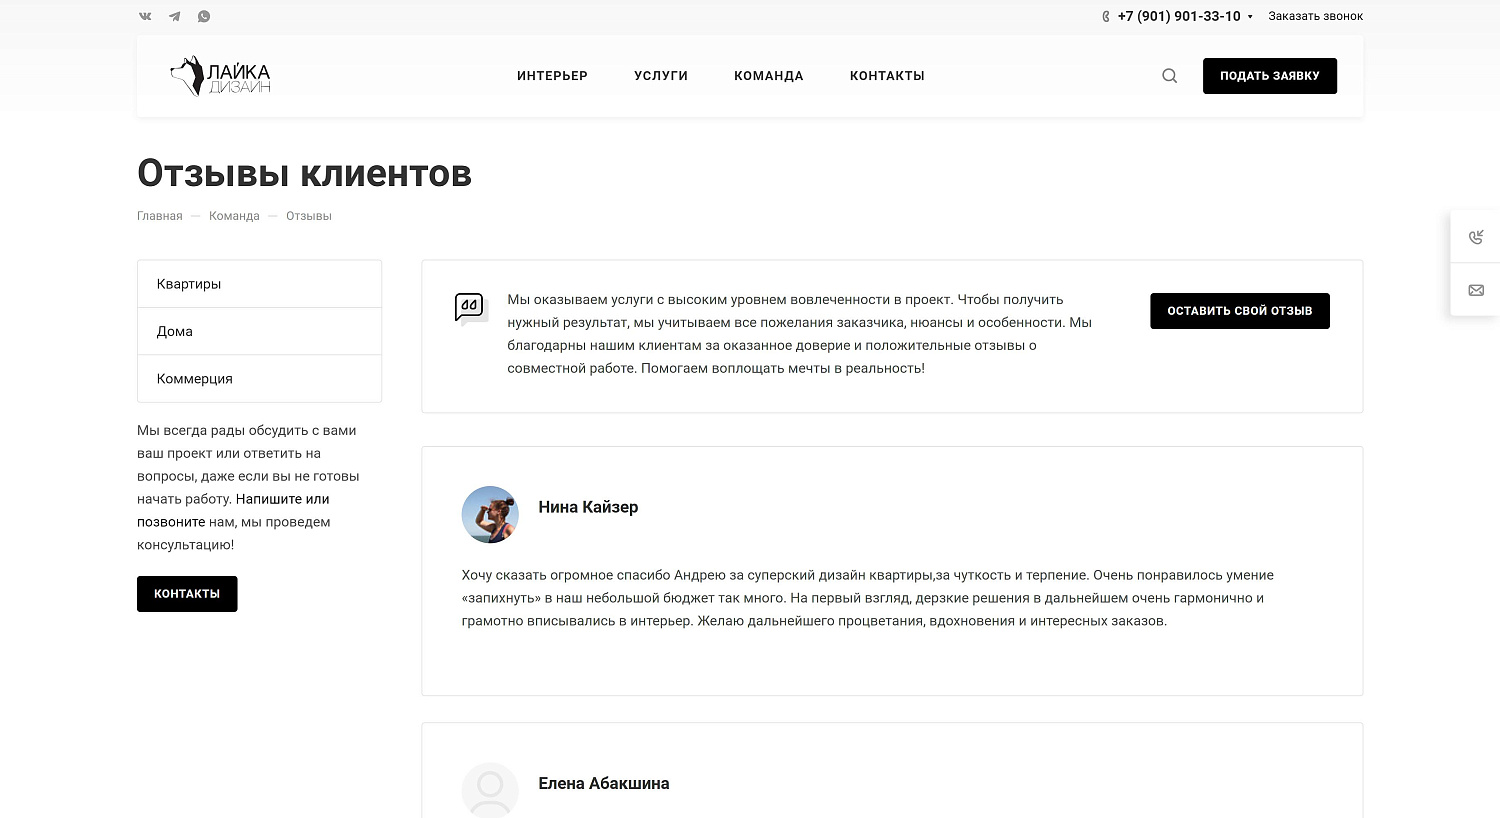Navigate to Главная via breadcrumb
Image resolution: width=1500 pixels, height=818 pixels.
click(159, 215)
